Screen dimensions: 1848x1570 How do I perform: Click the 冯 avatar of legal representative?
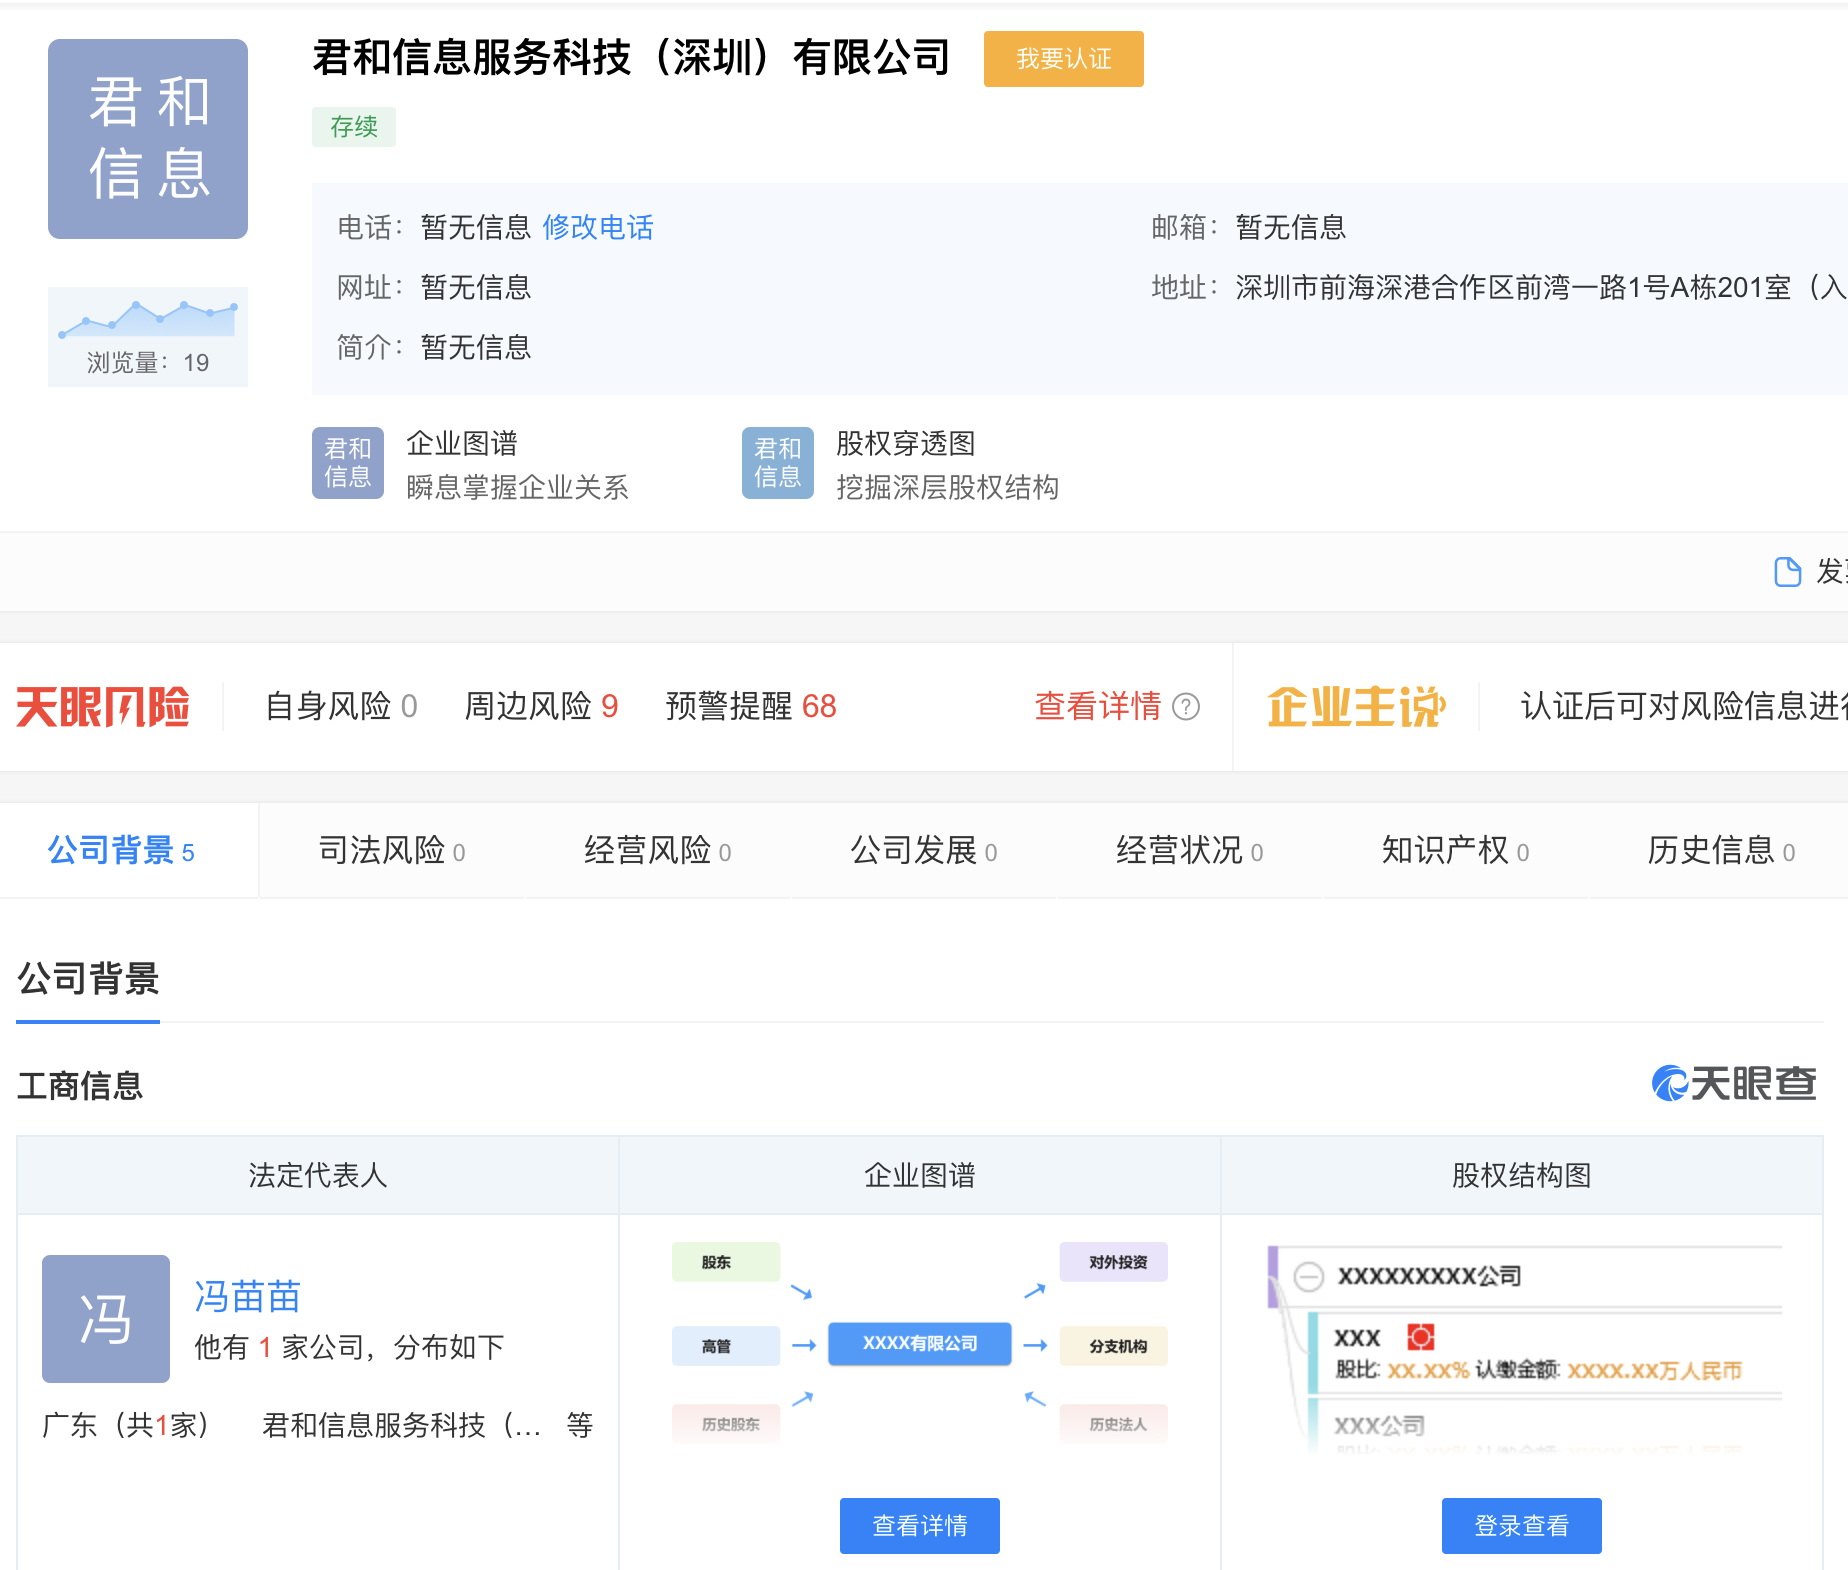coord(106,1319)
